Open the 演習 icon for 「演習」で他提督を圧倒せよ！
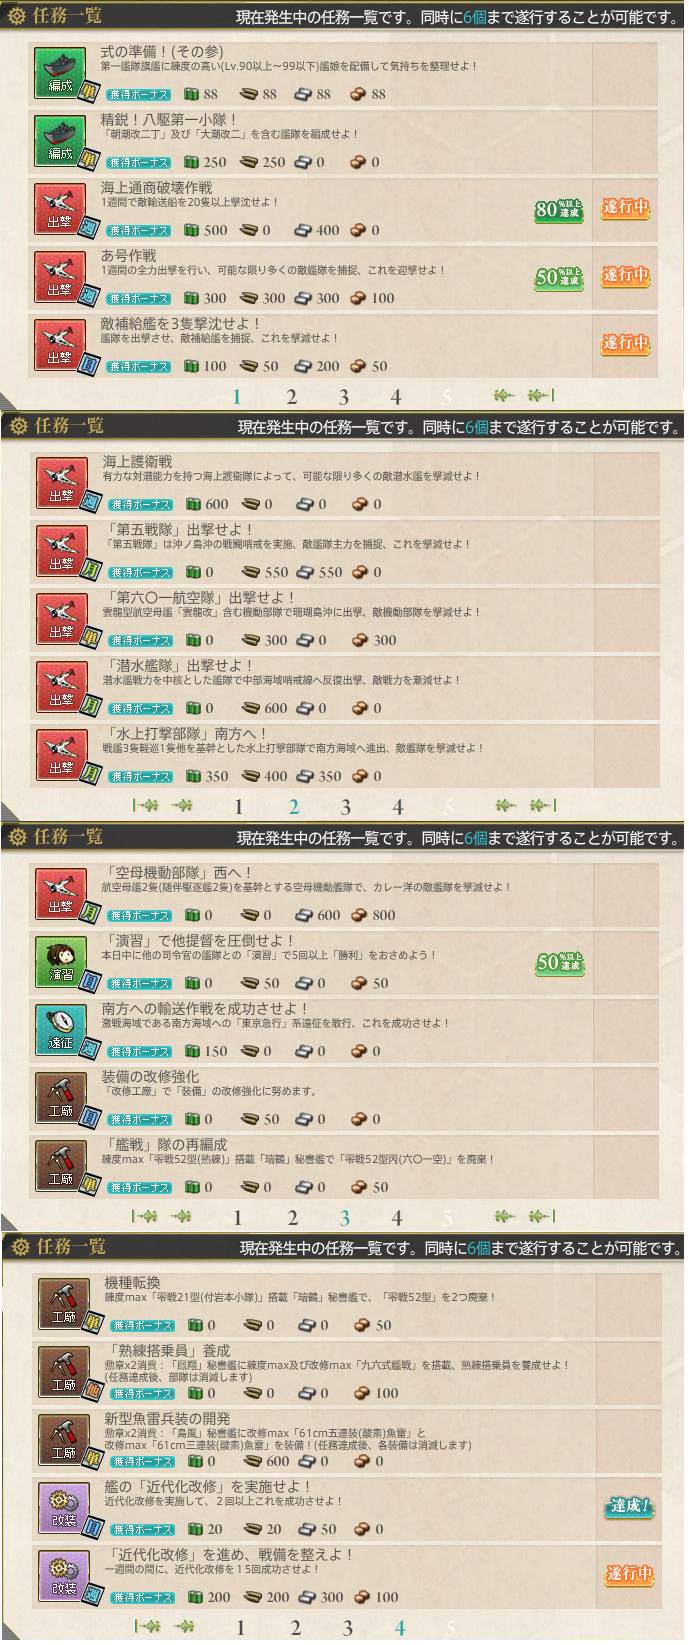Viewport: 689px width, 1645px height. click(x=61, y=960)
